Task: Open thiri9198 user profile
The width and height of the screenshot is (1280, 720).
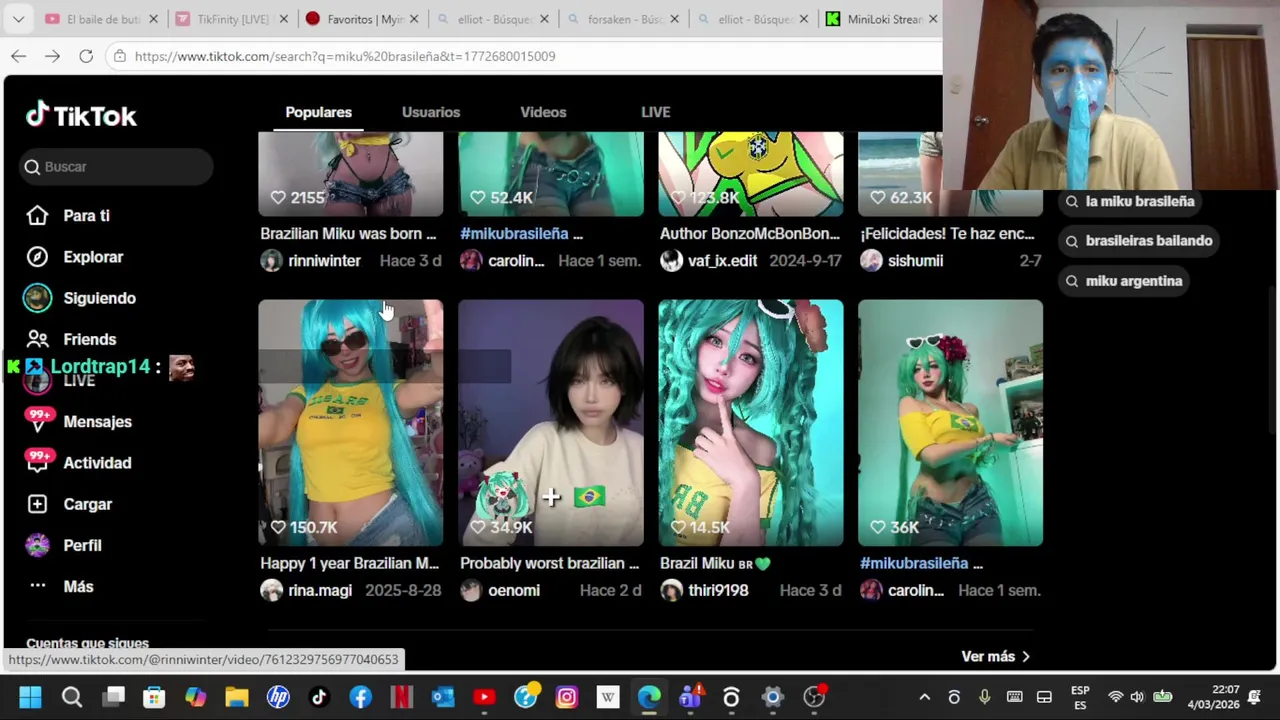Action: click(x=718, y=590)
